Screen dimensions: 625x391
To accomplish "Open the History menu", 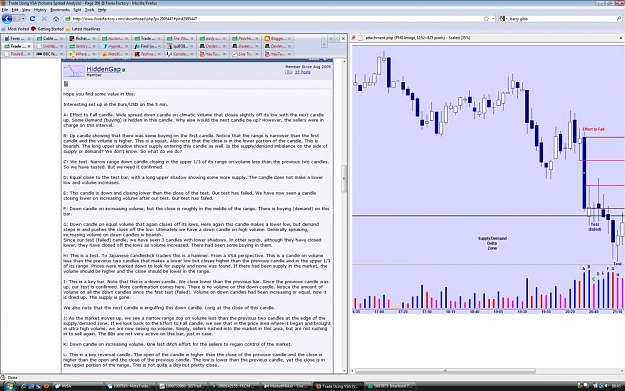I will point(40,10).
